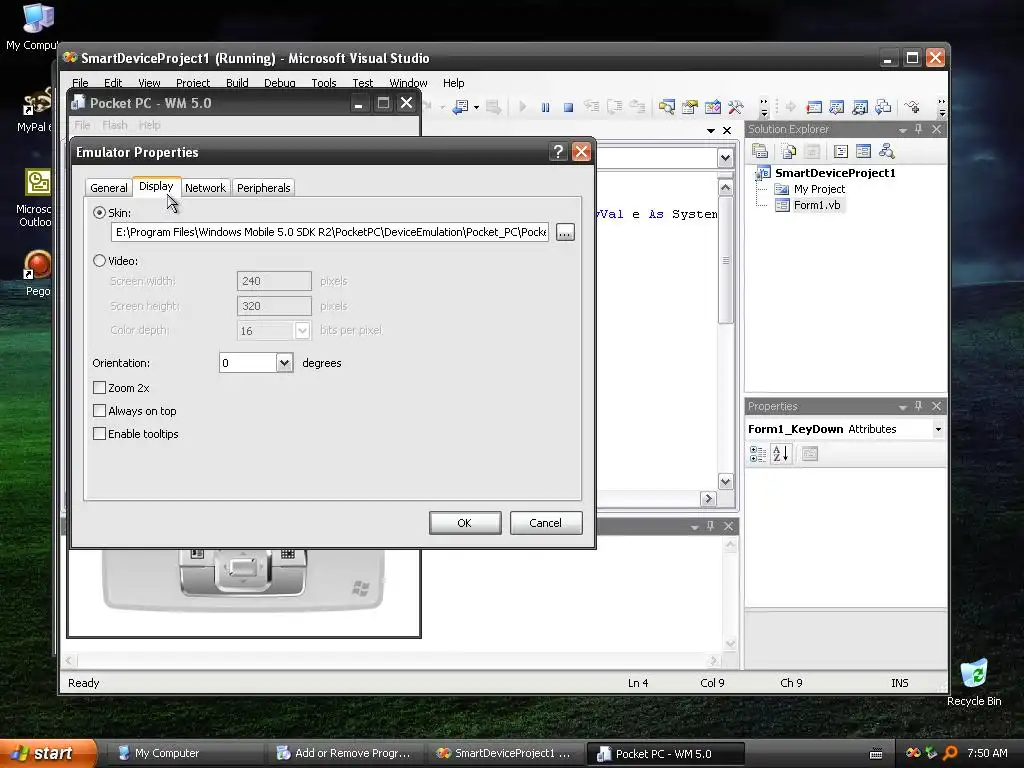Click OK in Emulator Properties
The width and height of the screenshot is (1024, 768).
click(x=464, y=523)
